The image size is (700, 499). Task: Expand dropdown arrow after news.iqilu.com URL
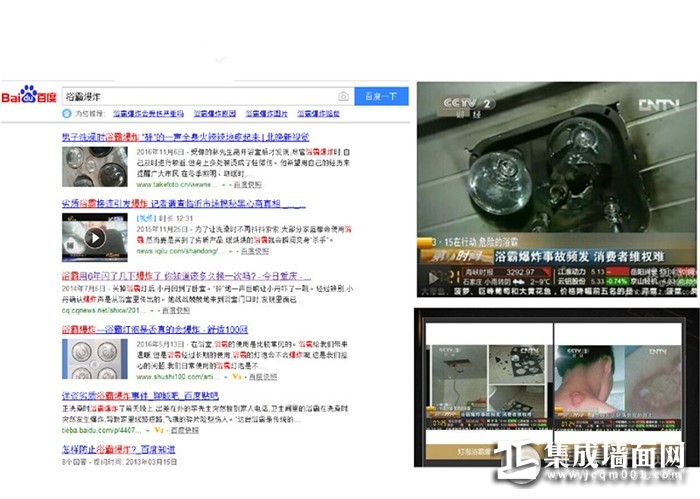click(231, 252)
